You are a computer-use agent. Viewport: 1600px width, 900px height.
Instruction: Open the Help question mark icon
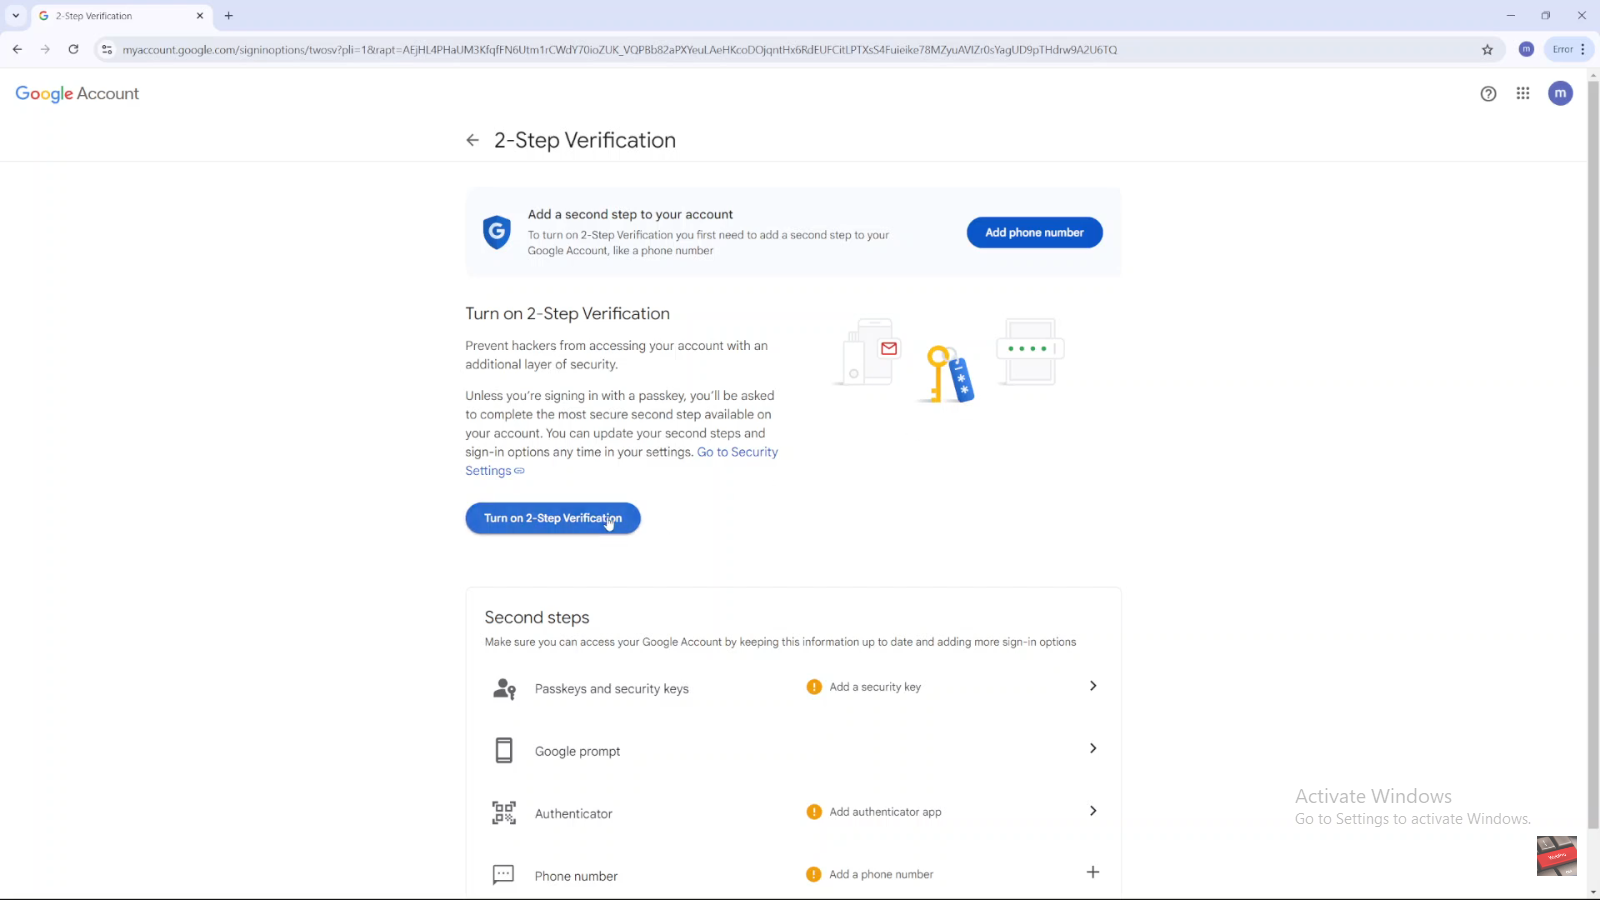[1488, 94]
